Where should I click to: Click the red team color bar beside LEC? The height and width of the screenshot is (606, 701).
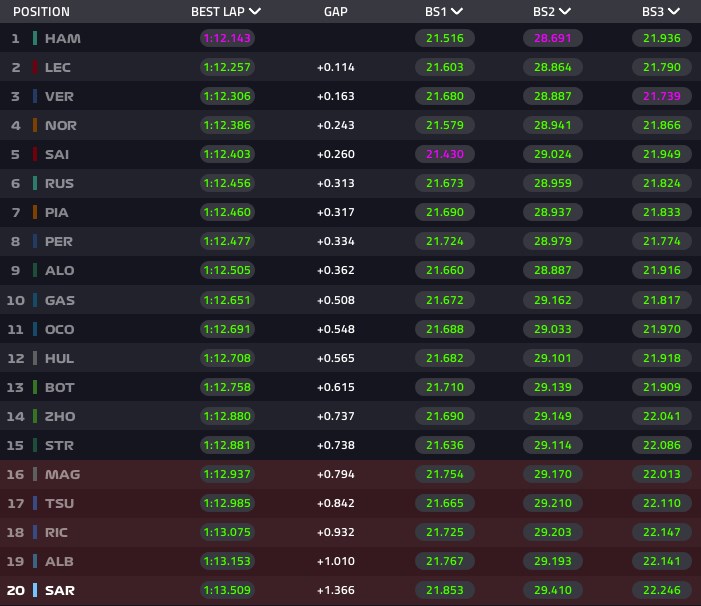(35, 67)
